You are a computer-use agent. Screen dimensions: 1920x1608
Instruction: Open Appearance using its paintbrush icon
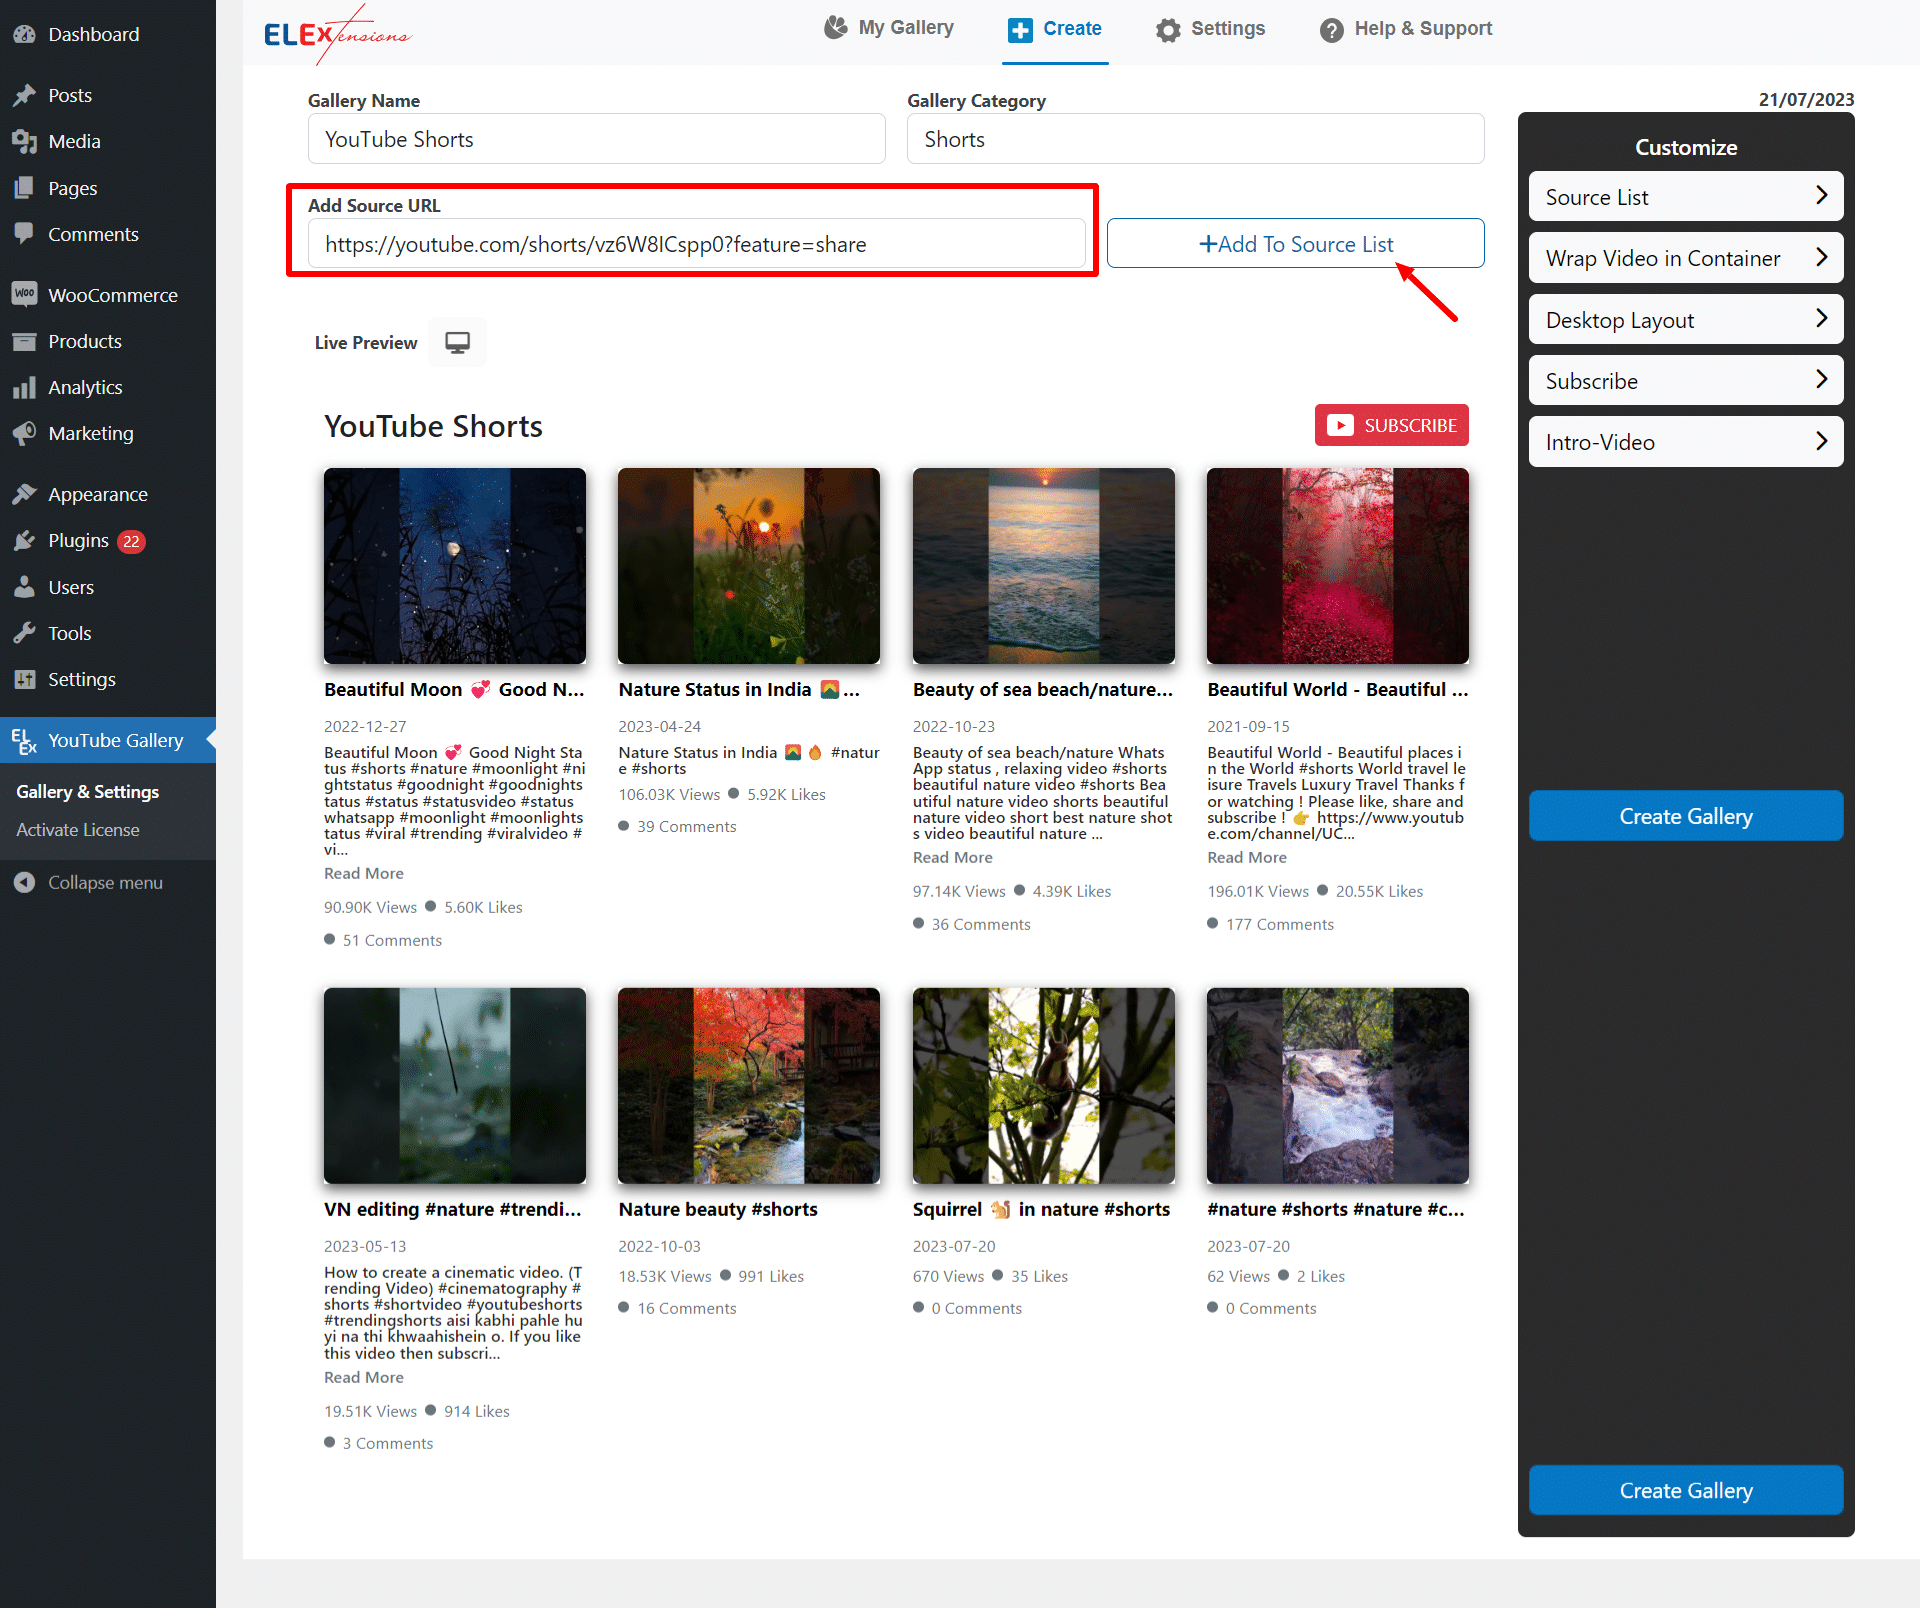pos(27,493)
